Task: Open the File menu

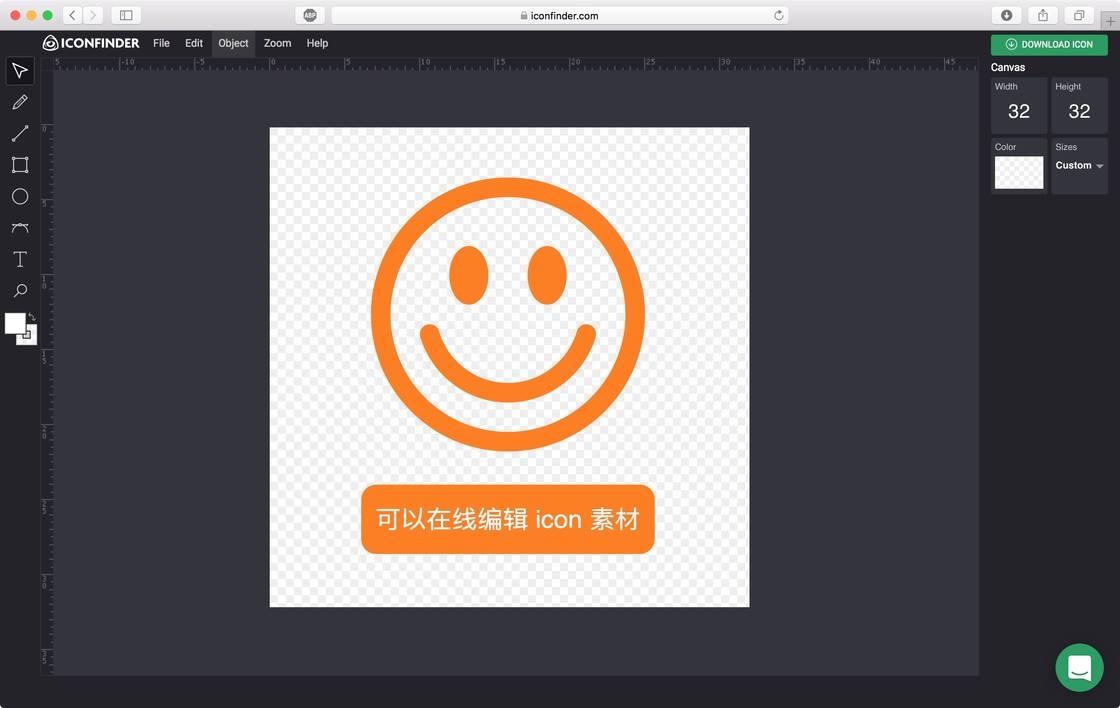Action: click(161, 43)
